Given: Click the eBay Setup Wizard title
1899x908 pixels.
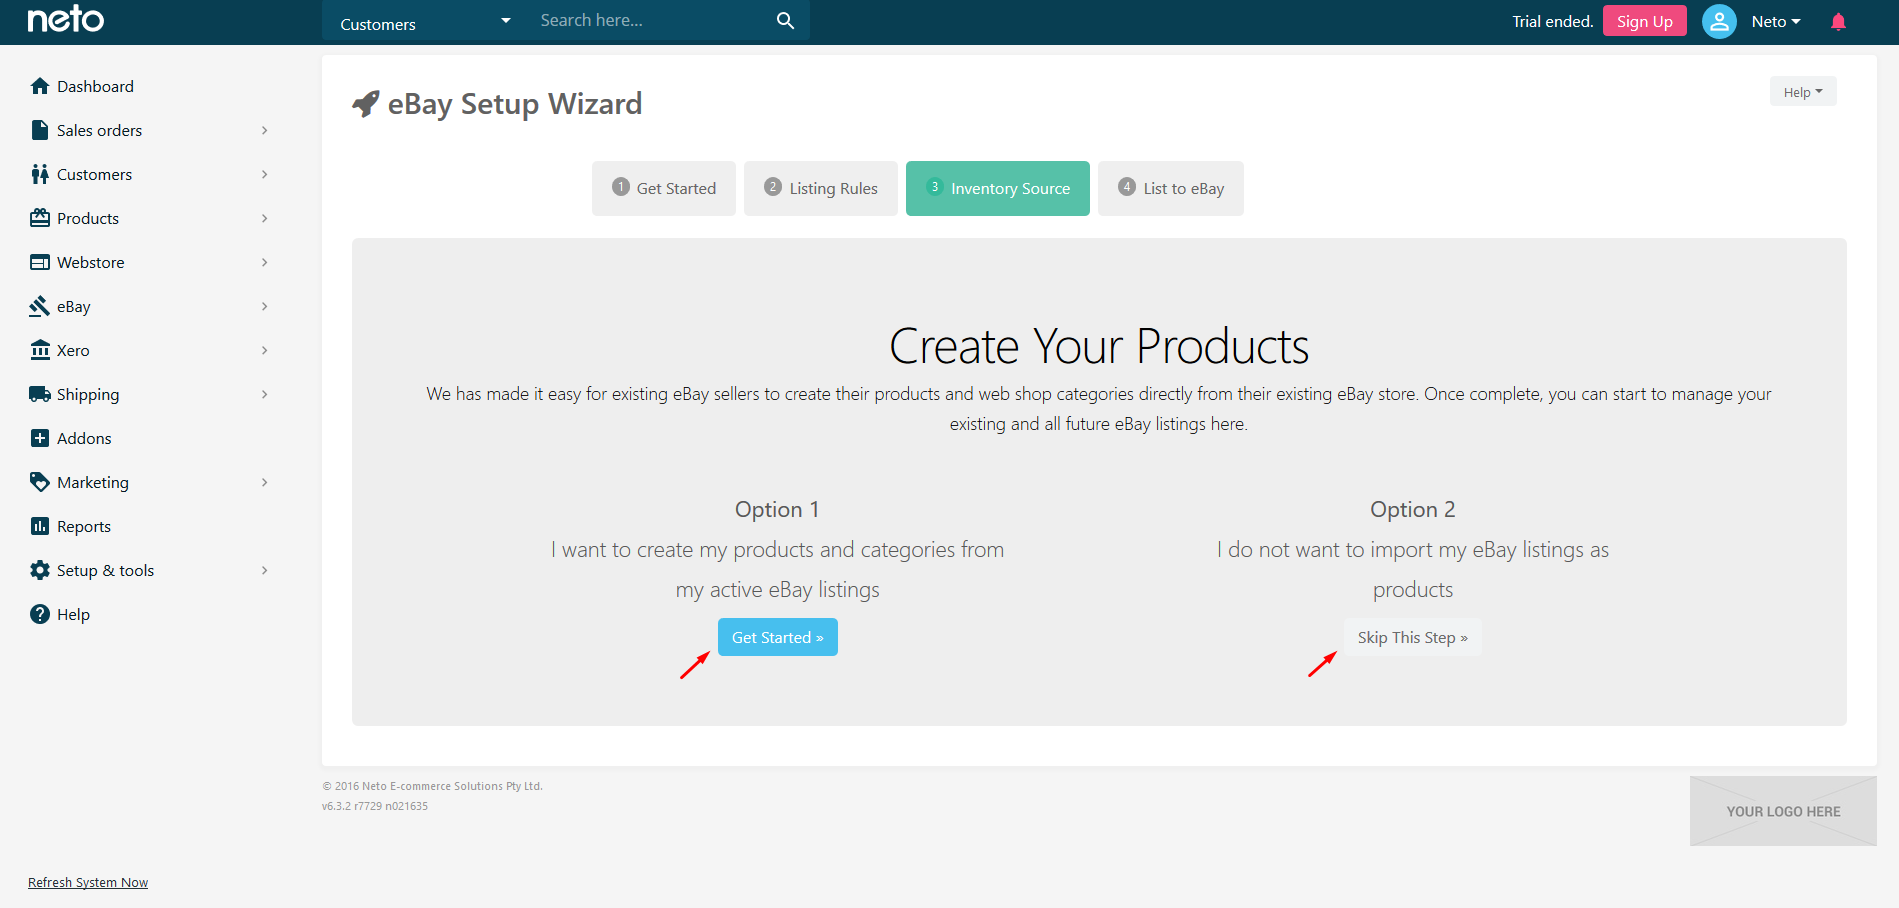Looking at the screenshot, I should (x=515, y=103).
